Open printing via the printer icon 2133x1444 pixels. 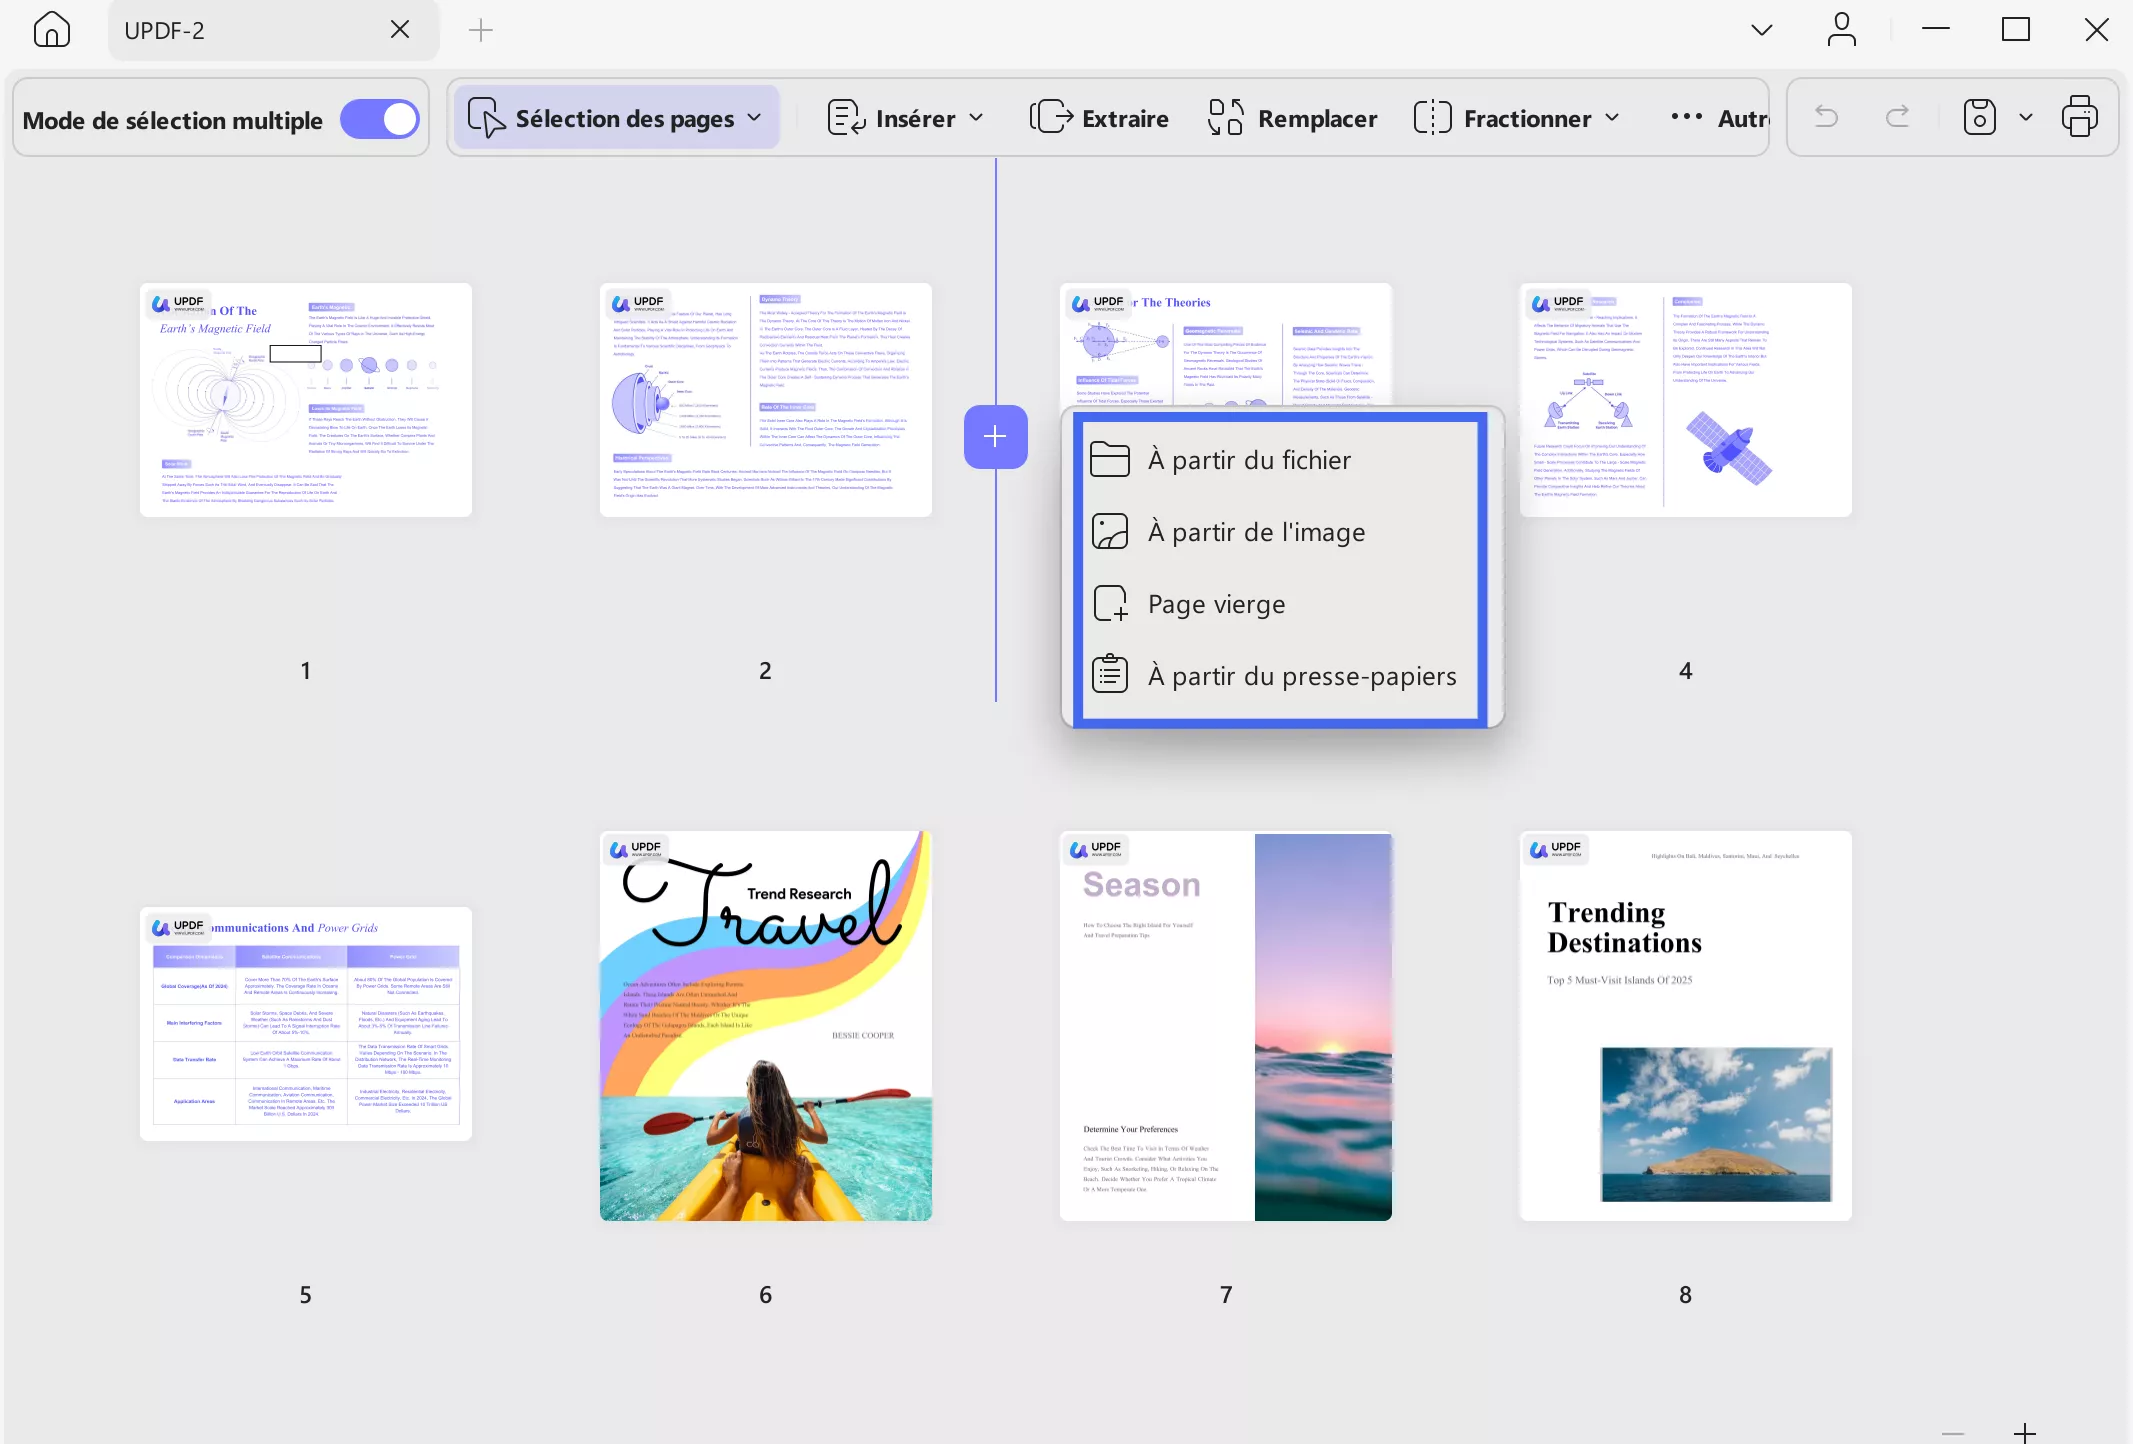[x=2080, y=117]
